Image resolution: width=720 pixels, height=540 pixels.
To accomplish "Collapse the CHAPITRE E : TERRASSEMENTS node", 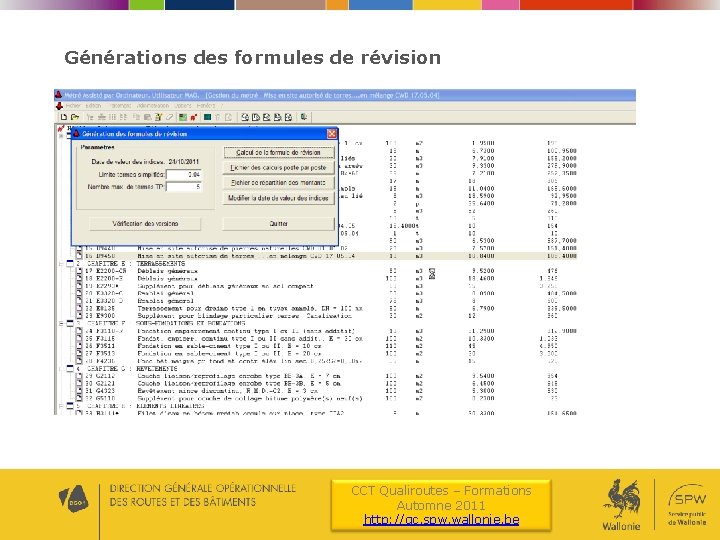I will pyautogui.click(x=61, y=264).
